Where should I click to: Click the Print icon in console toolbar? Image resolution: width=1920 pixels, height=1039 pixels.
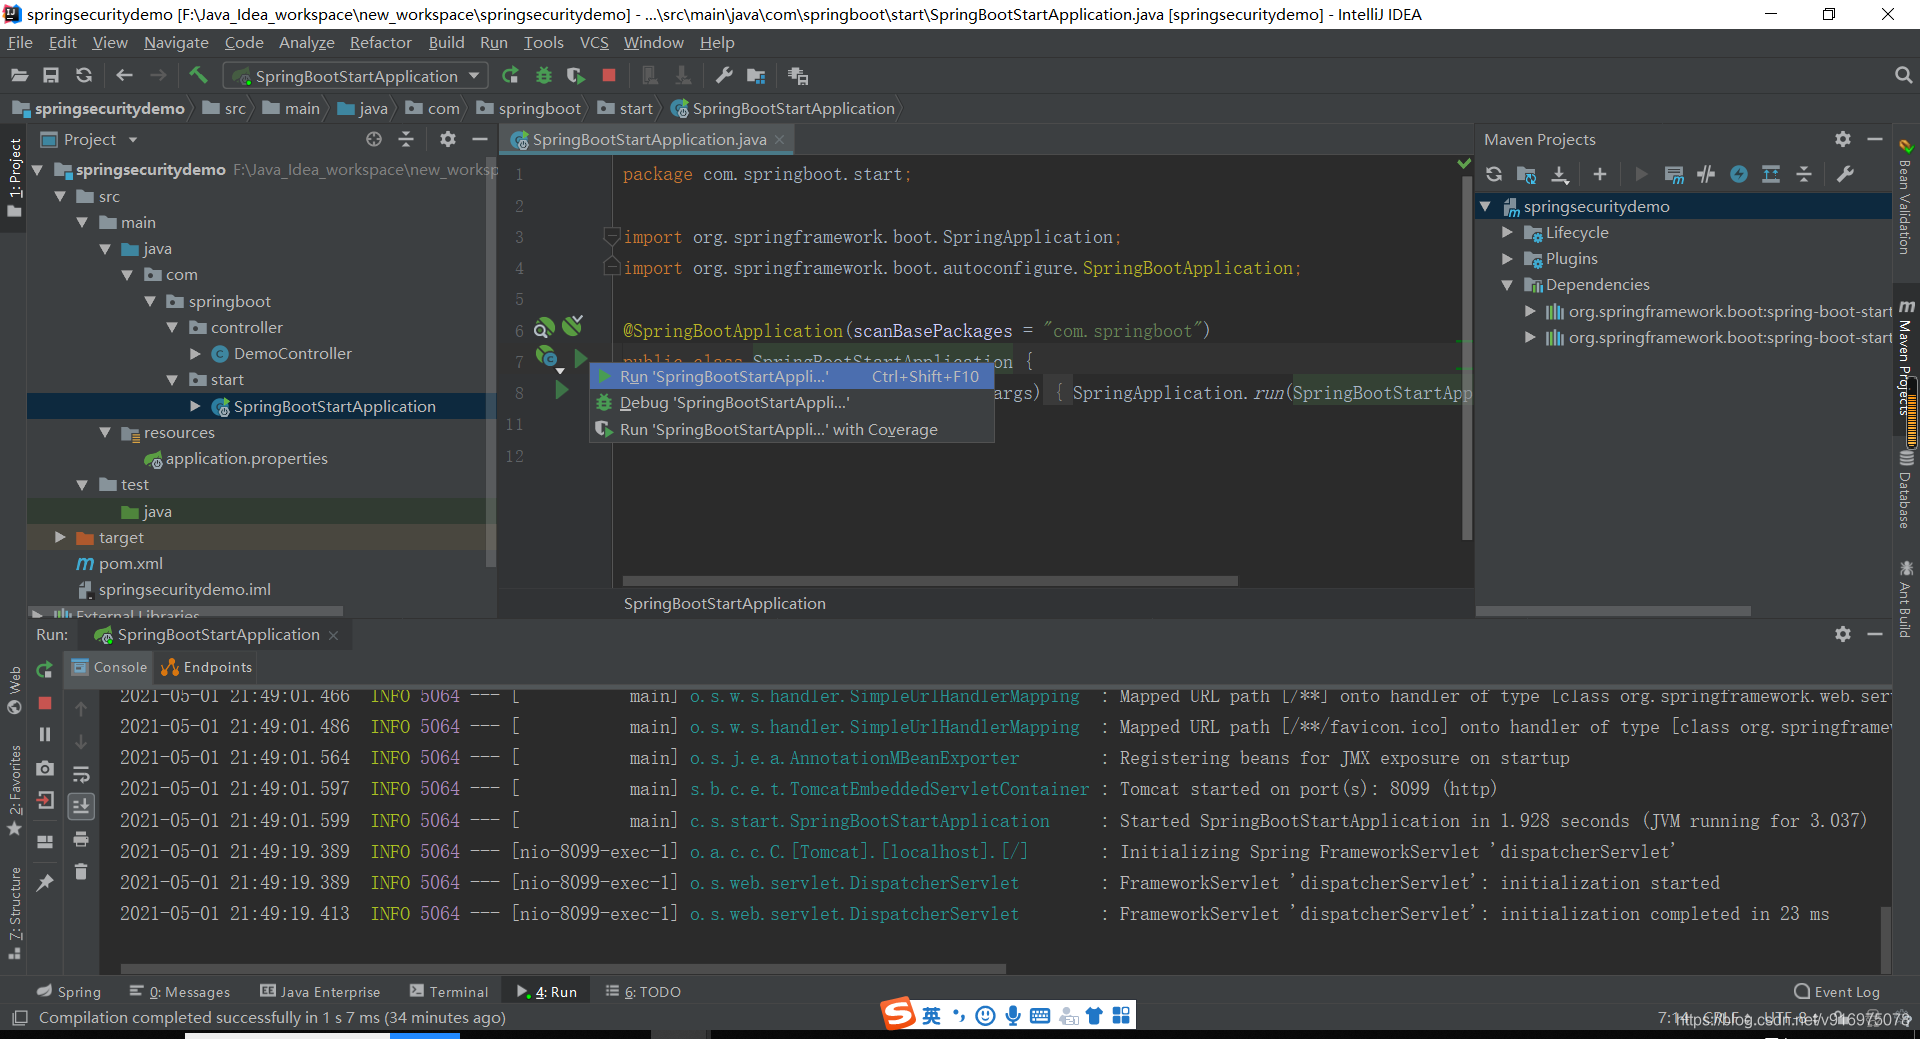[x=81, y=839]
